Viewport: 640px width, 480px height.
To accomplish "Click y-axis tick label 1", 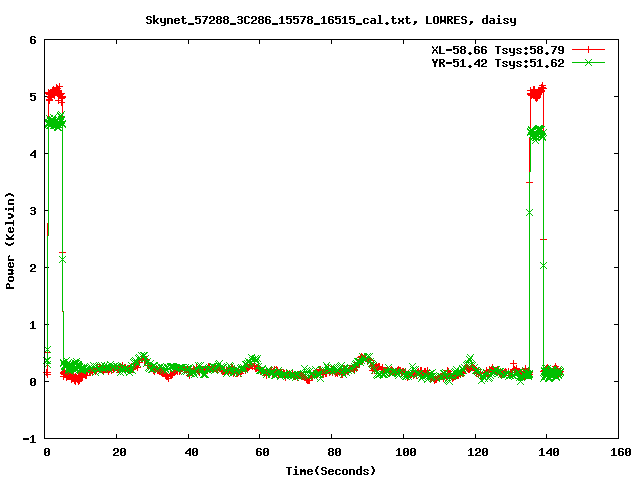I will coord(33,325).
